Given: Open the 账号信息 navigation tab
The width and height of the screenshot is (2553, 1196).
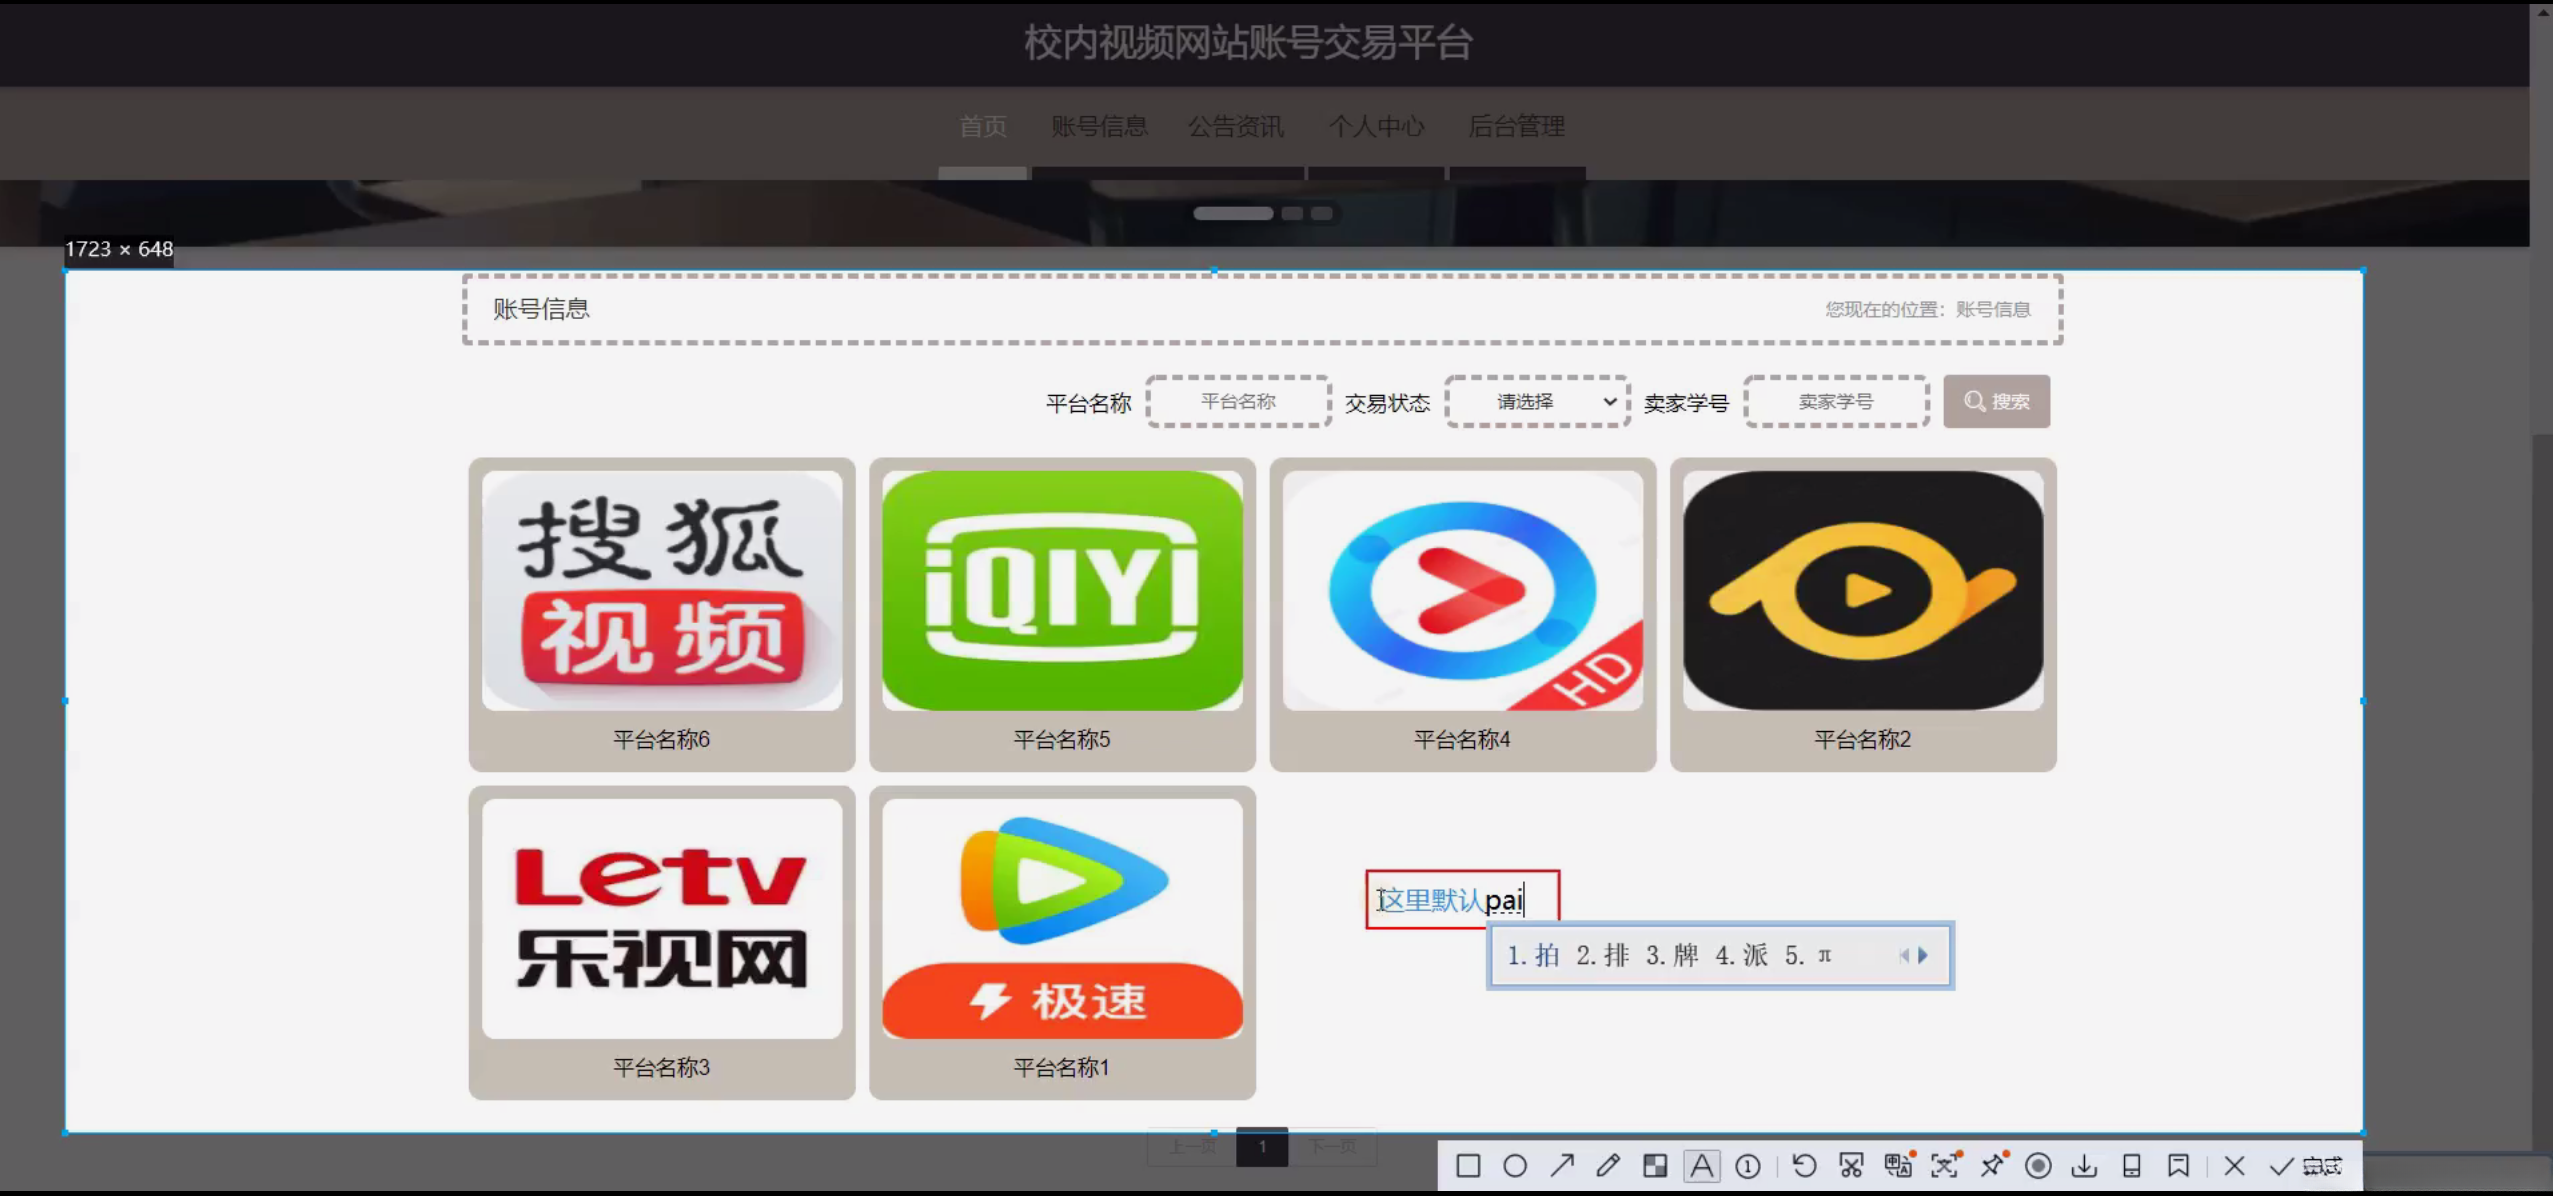Looking at the screenshot, I should [1099, 127].
